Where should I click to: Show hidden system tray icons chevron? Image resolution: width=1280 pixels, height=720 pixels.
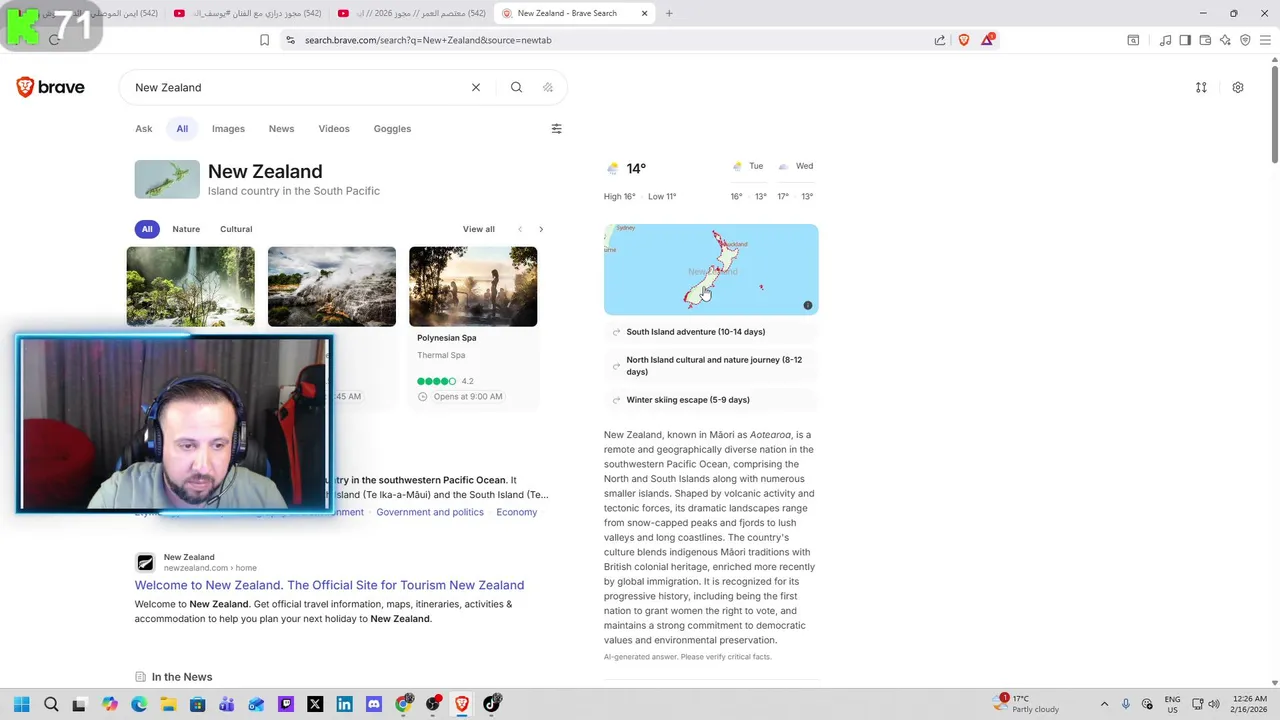1104,704
